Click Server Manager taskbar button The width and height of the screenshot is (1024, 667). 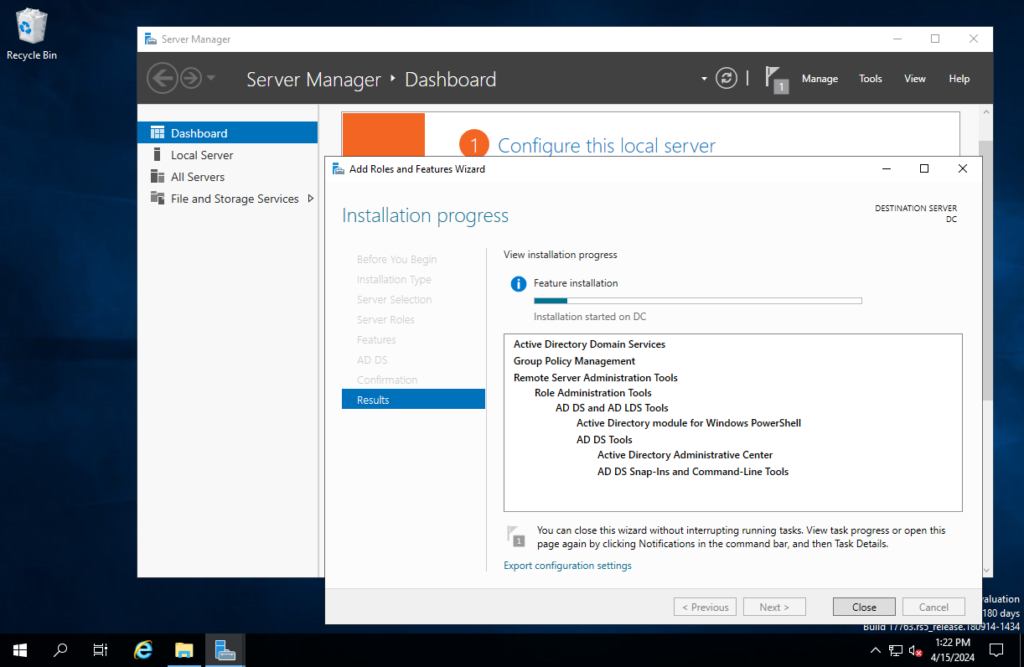tap(225, 650)
